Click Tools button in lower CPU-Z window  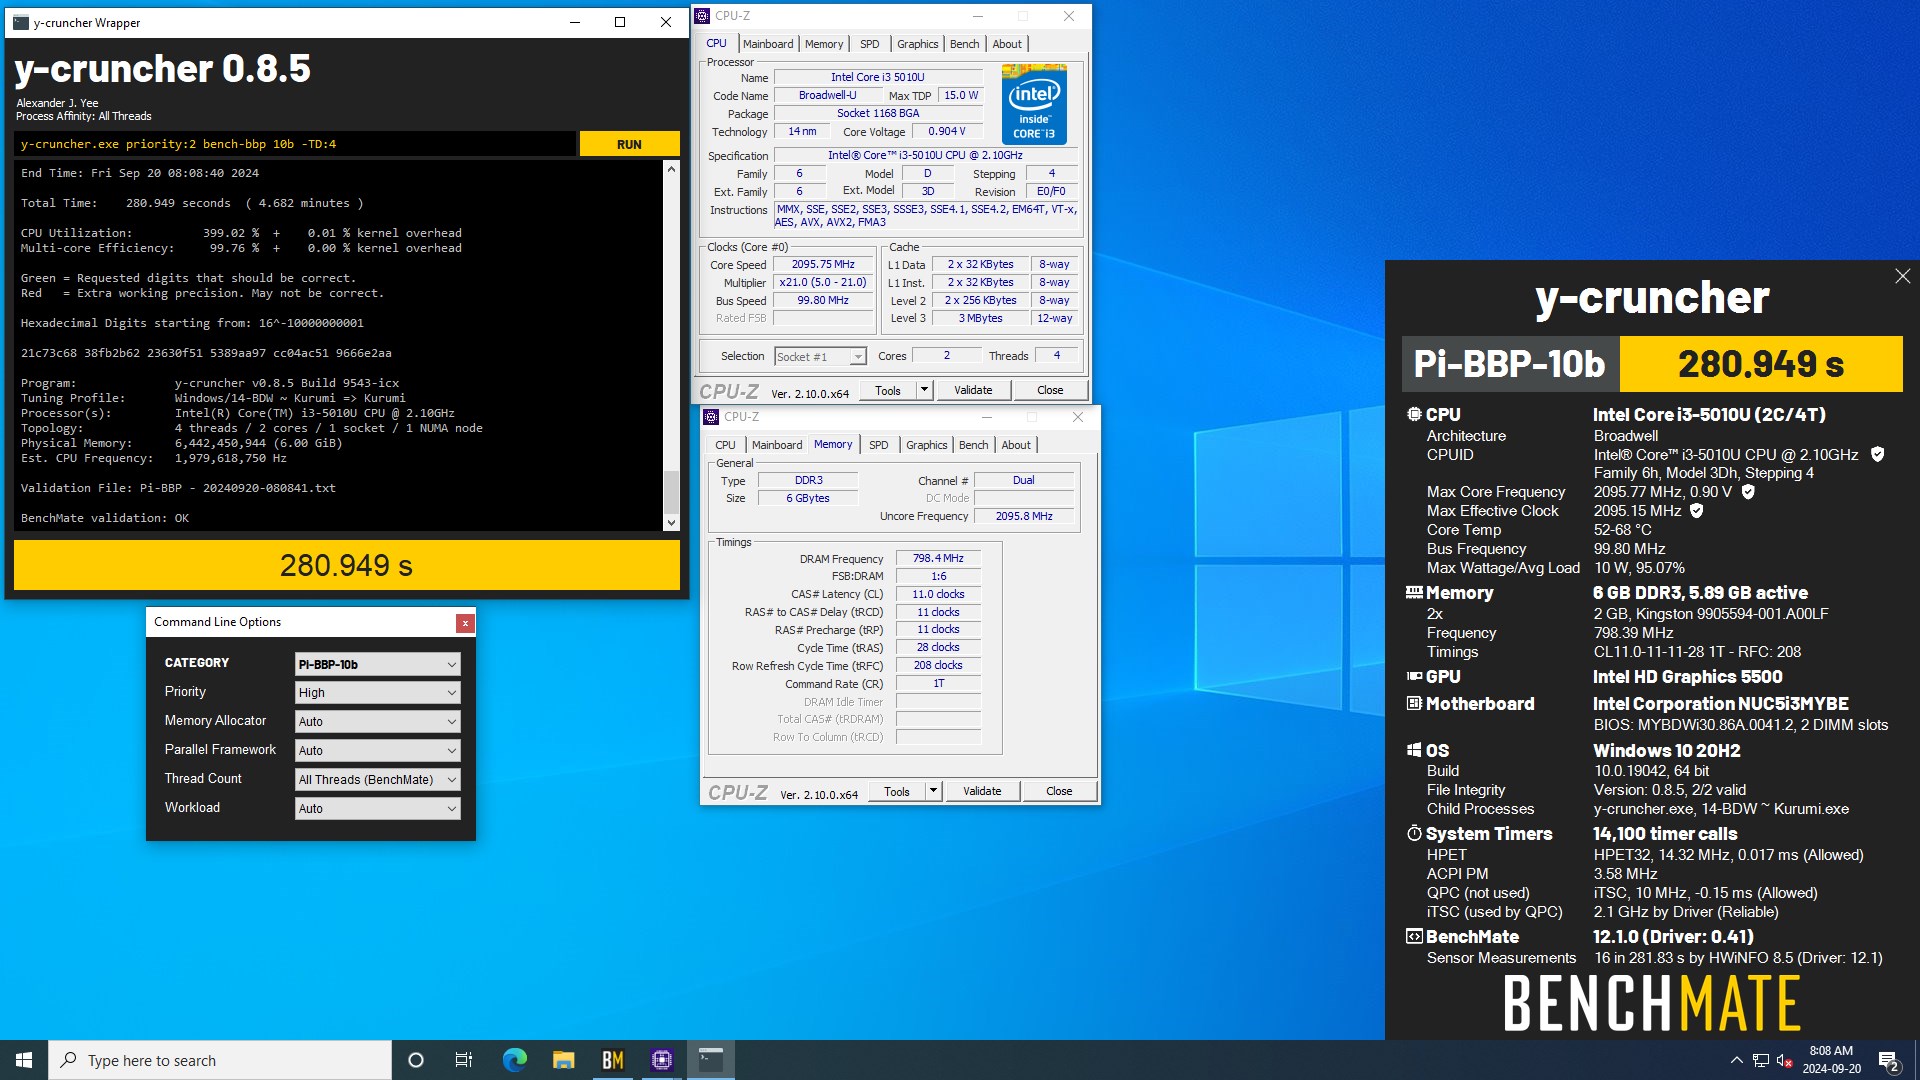click(x=897, y=791)
